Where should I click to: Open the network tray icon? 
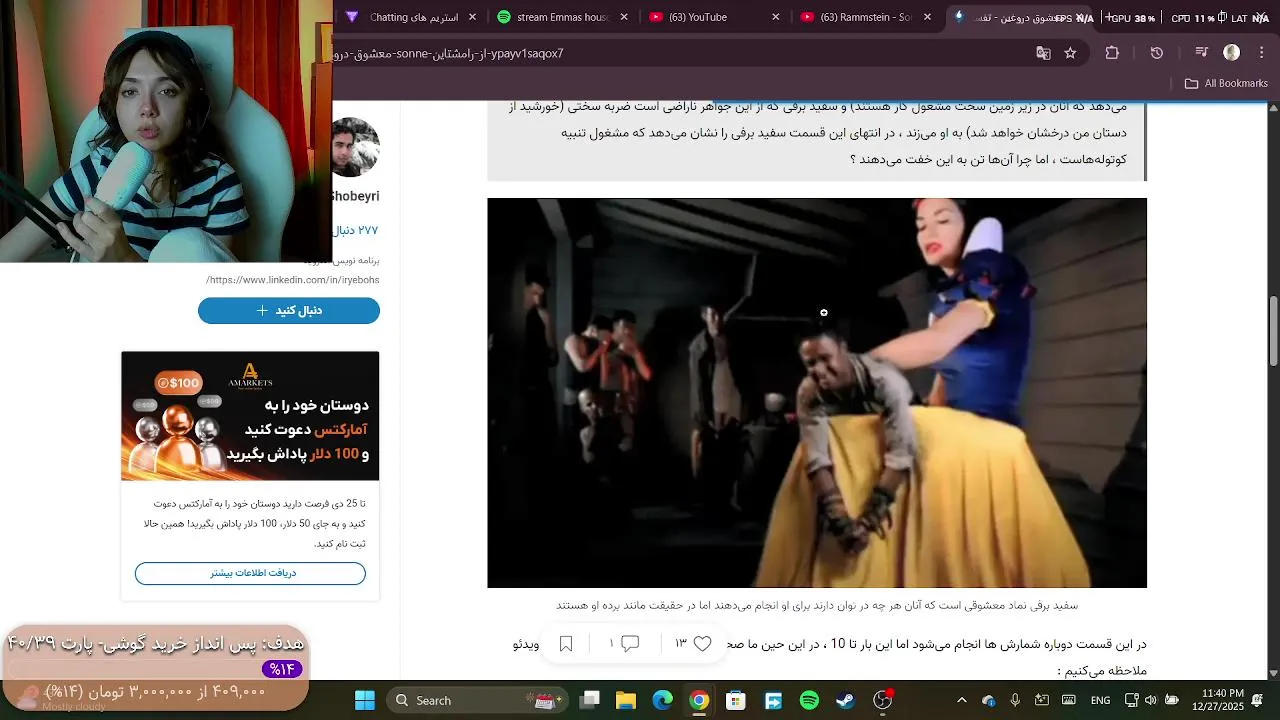pos(1131,700)
